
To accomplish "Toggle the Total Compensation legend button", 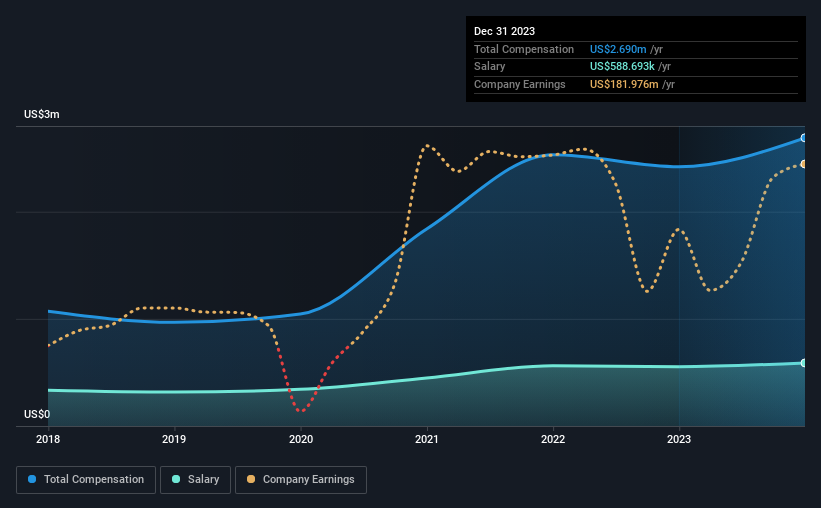I will 86,480.
